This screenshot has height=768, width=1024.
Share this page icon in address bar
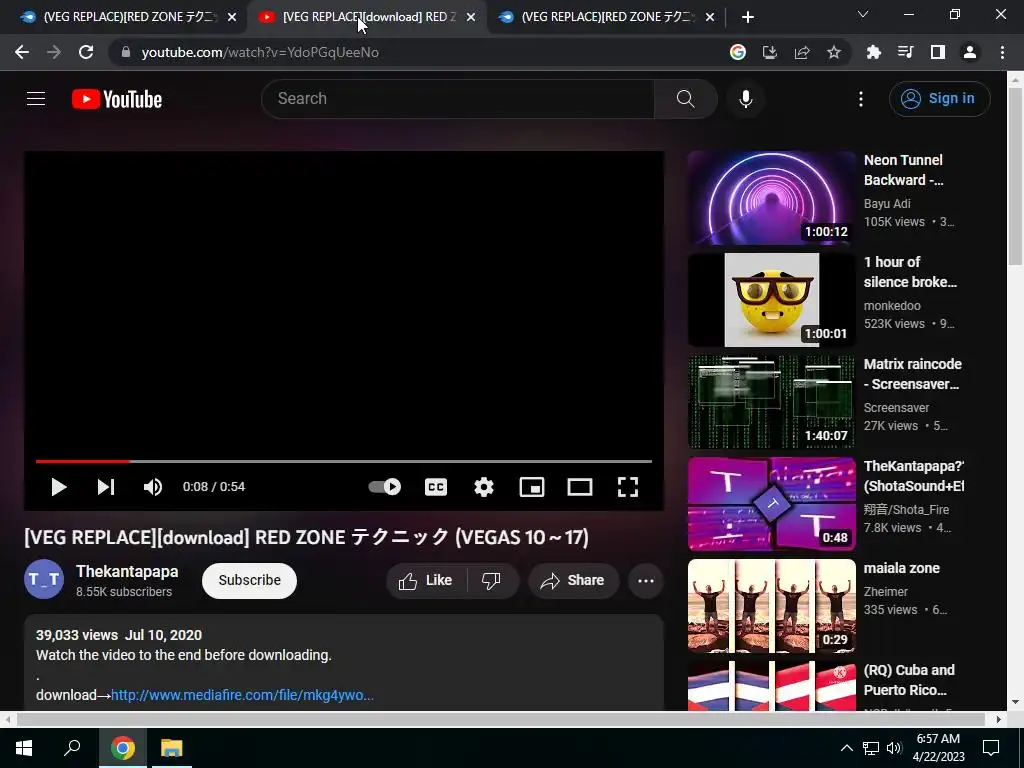pos(802,52)
